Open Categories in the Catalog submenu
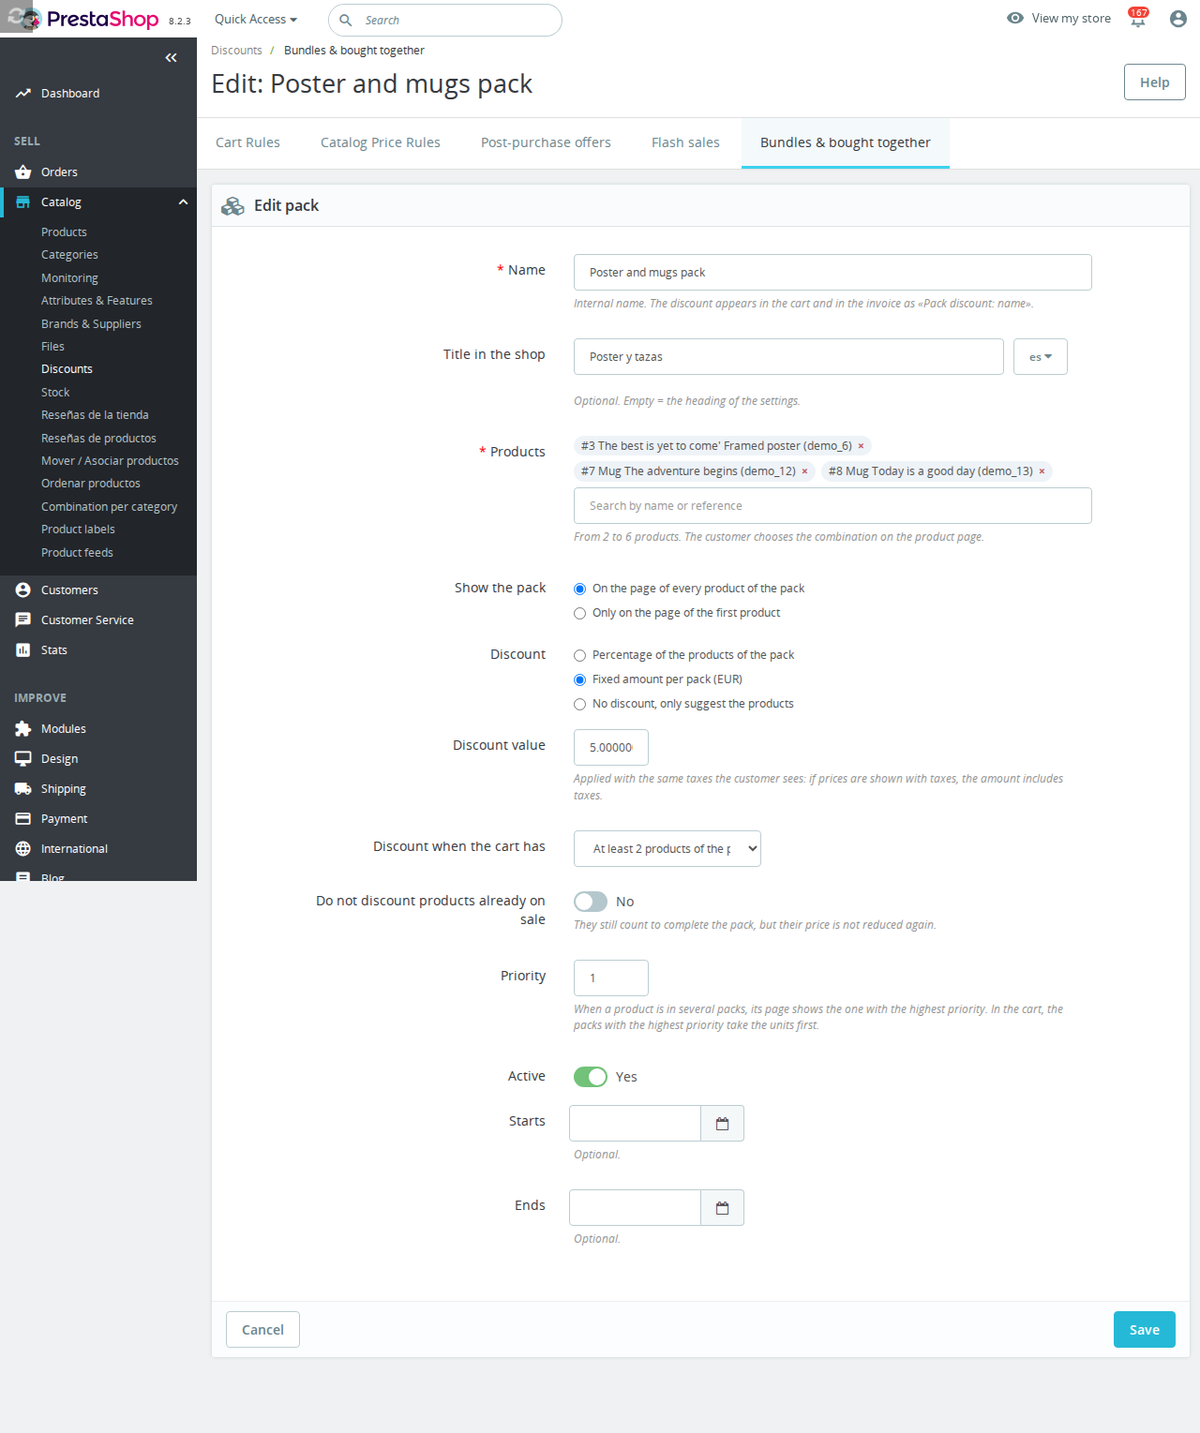1200x1433 pixels. (69, 255)
